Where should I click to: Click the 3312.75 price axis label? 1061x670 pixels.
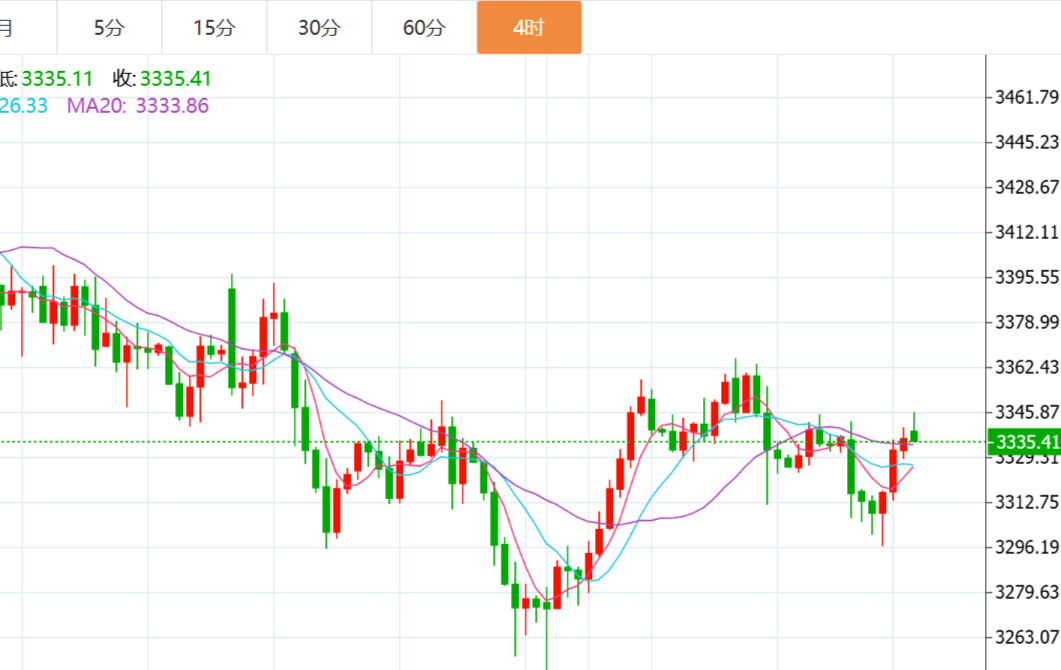pos(1026,502)
